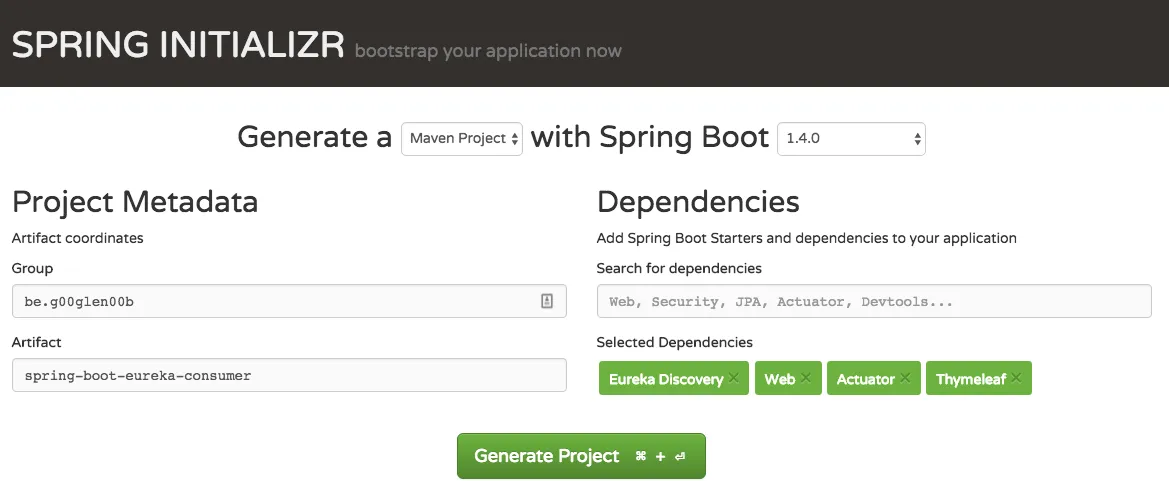Screen dimensions: 1169x490
Task: Delete Thymeleaf via its X icon
Action: 1016,378
